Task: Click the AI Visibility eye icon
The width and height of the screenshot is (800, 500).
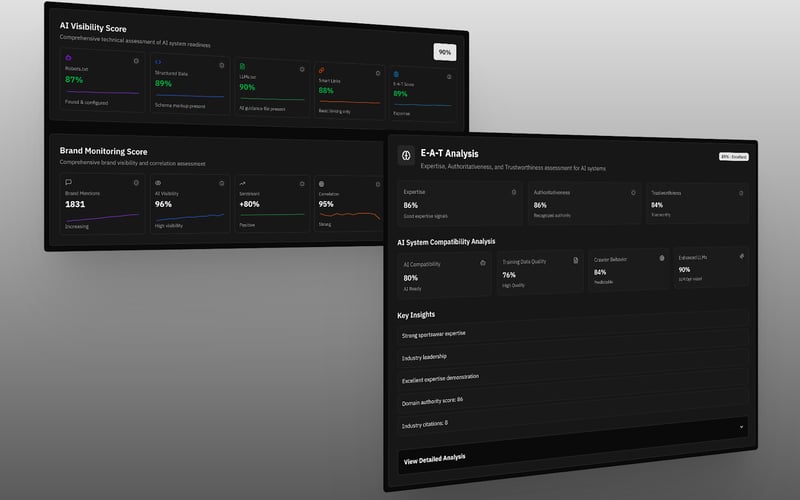Action: [x=158, y=183]
